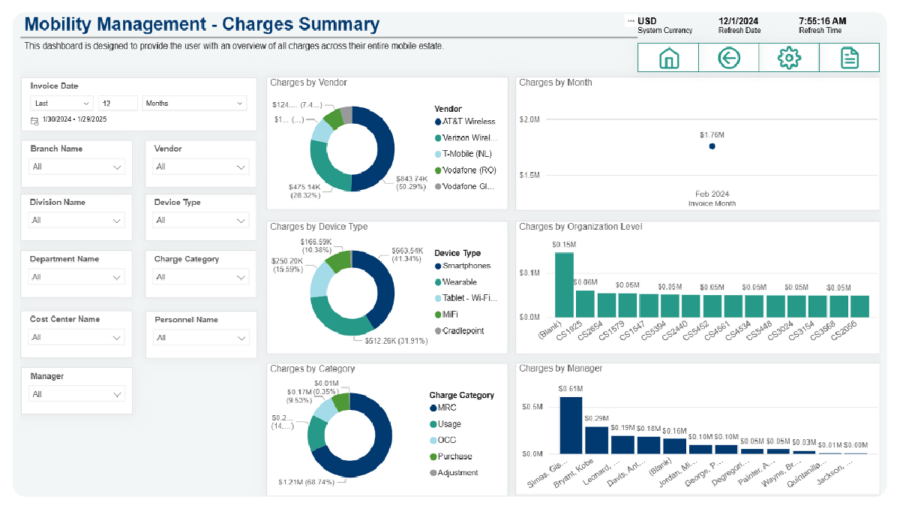Viewport: 900px width, 509px height.
Task: Click the Mobility Management - Charges Summary heading
Action: click(201, 24)
